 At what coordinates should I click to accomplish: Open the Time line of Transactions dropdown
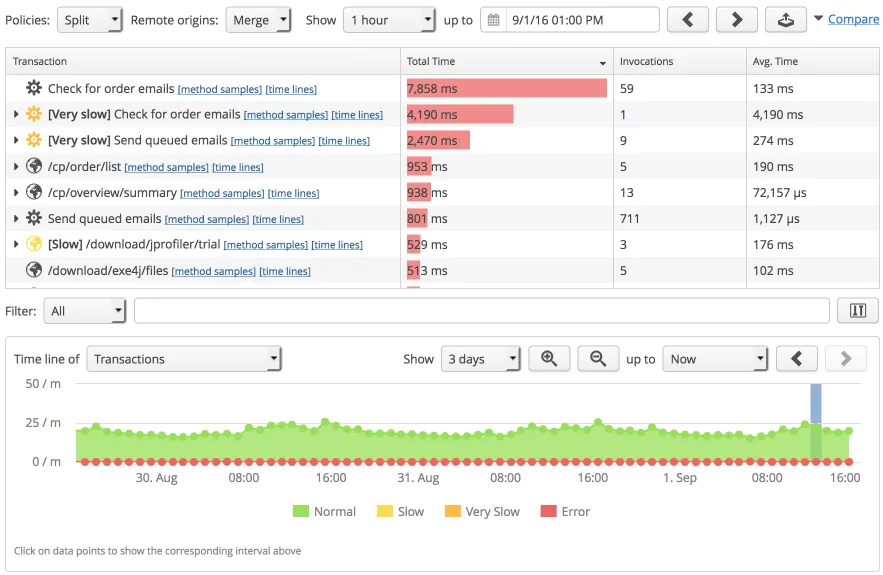[x=184, y=359]
